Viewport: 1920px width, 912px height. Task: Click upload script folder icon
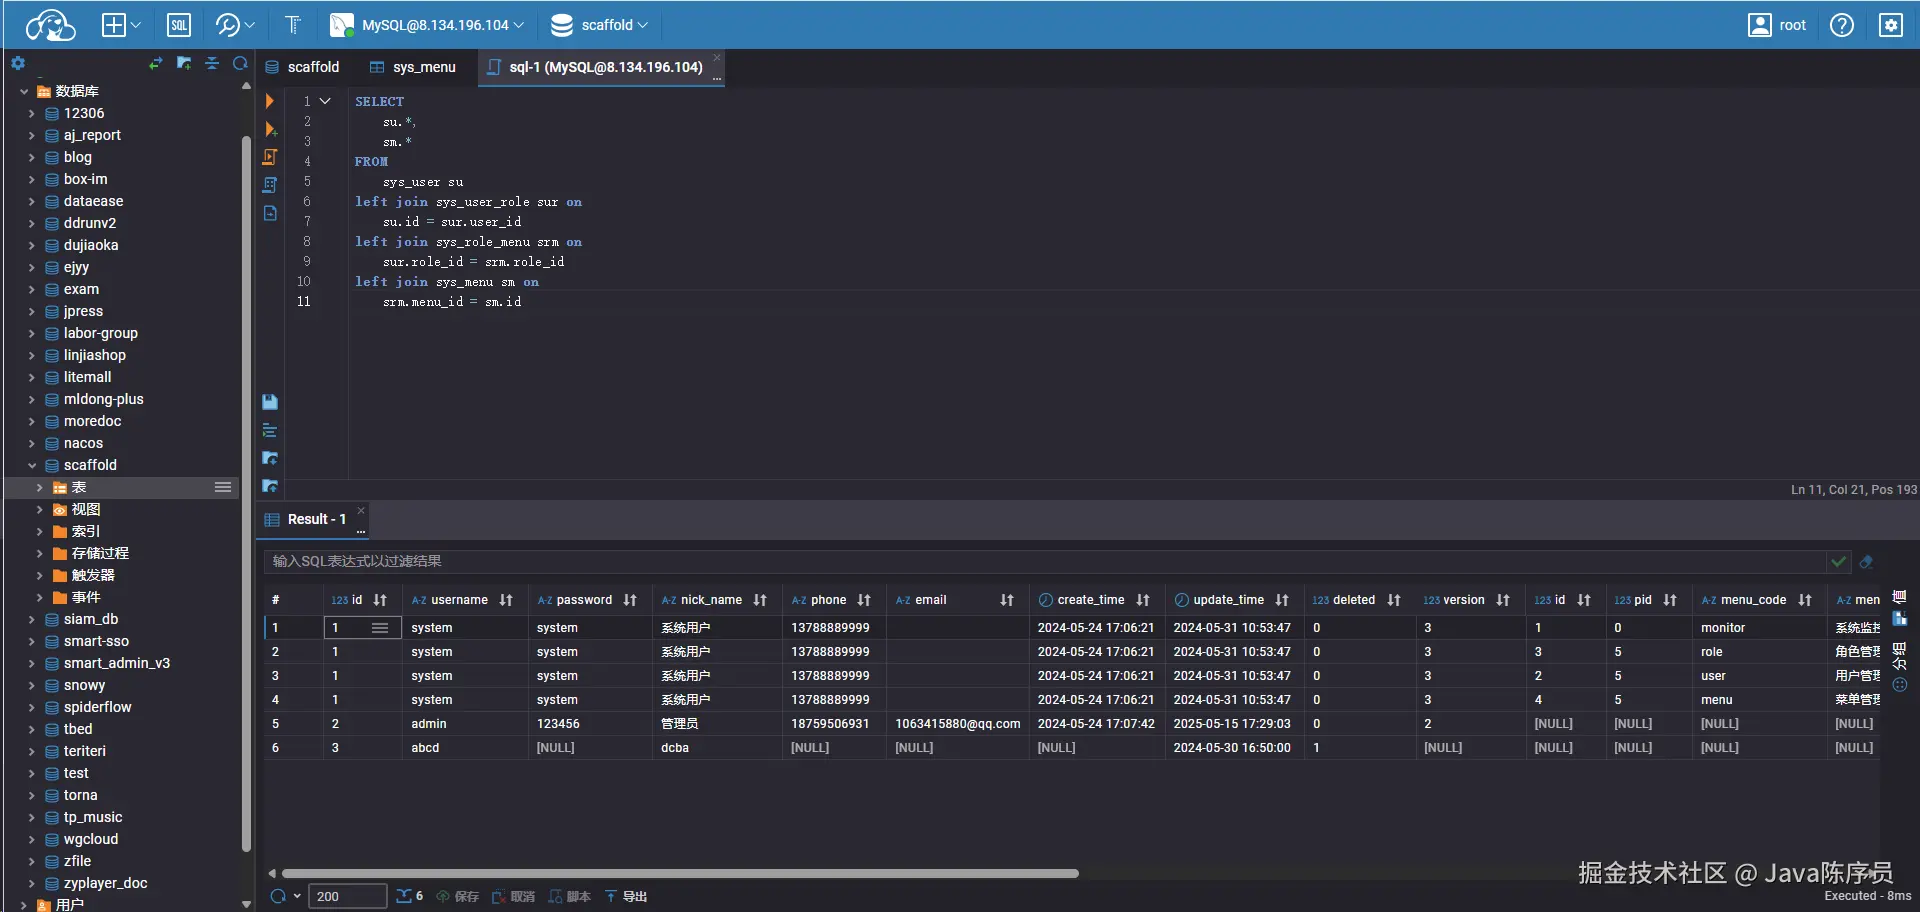[x=270, y=486]
